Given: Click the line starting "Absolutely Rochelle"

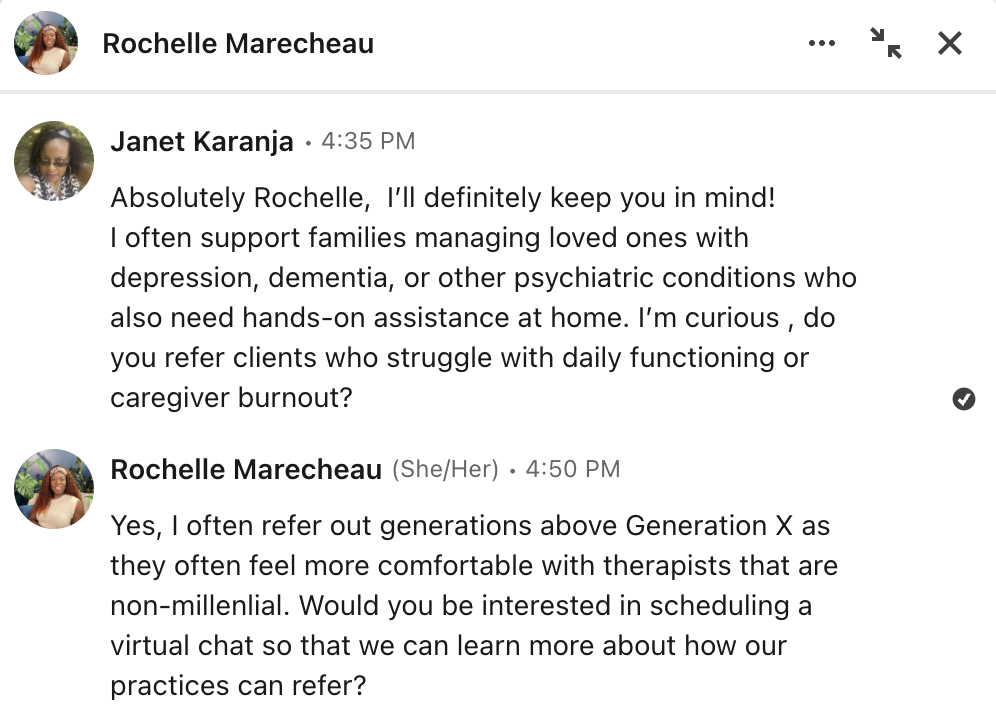Looking at the screenshot, I should point(442,198).
